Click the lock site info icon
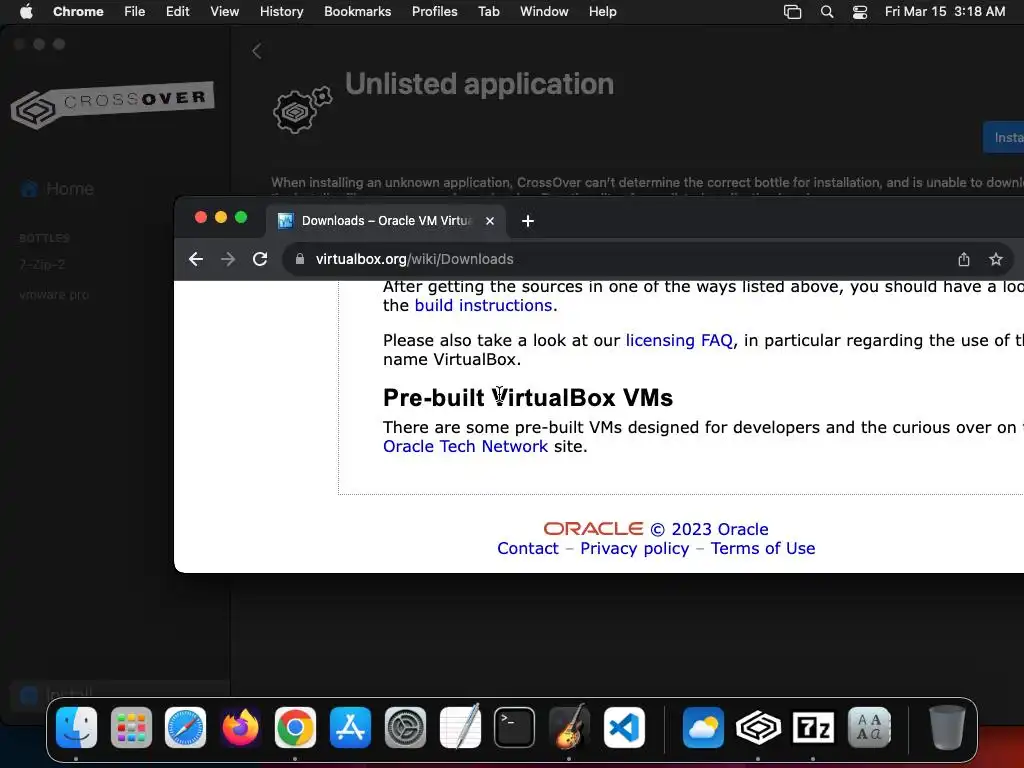Viewport: 1024px width, 768px height. pos(300,259)
